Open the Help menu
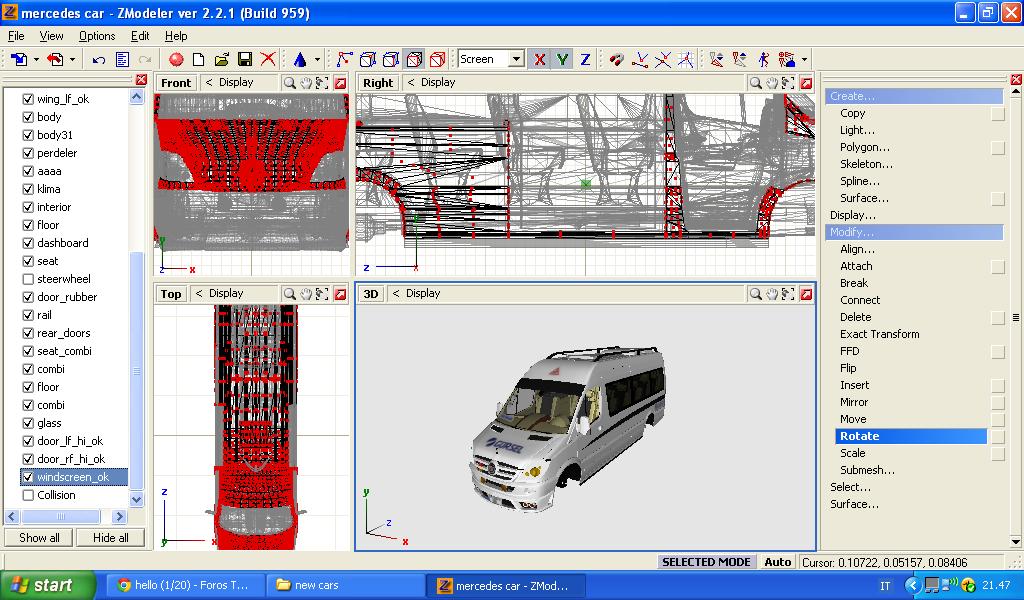Image resolution: width=1024 pixels, height=600 pixels. (x=176, y=36)
